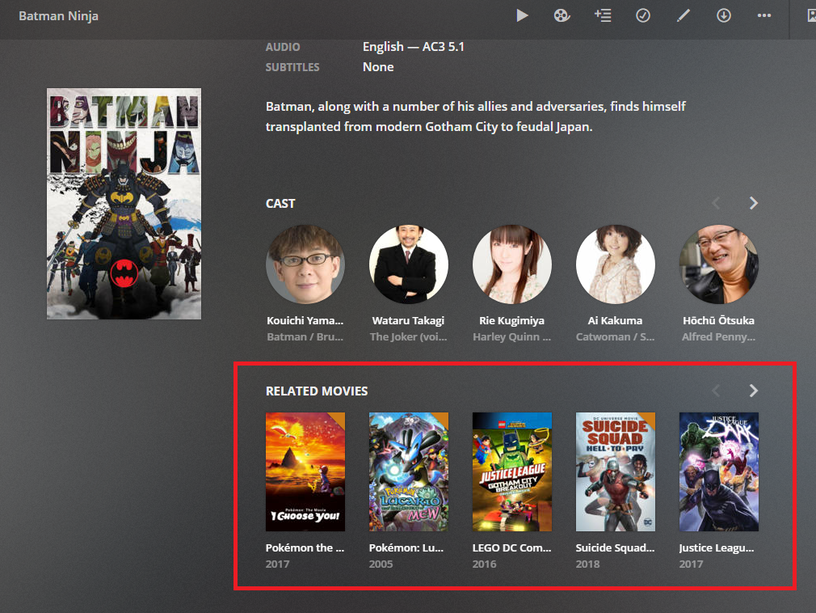The width and height of the screenshot is (816, 613).
Task: Click the Batman / Bru... role text
Action: click(x=305, y=337)
